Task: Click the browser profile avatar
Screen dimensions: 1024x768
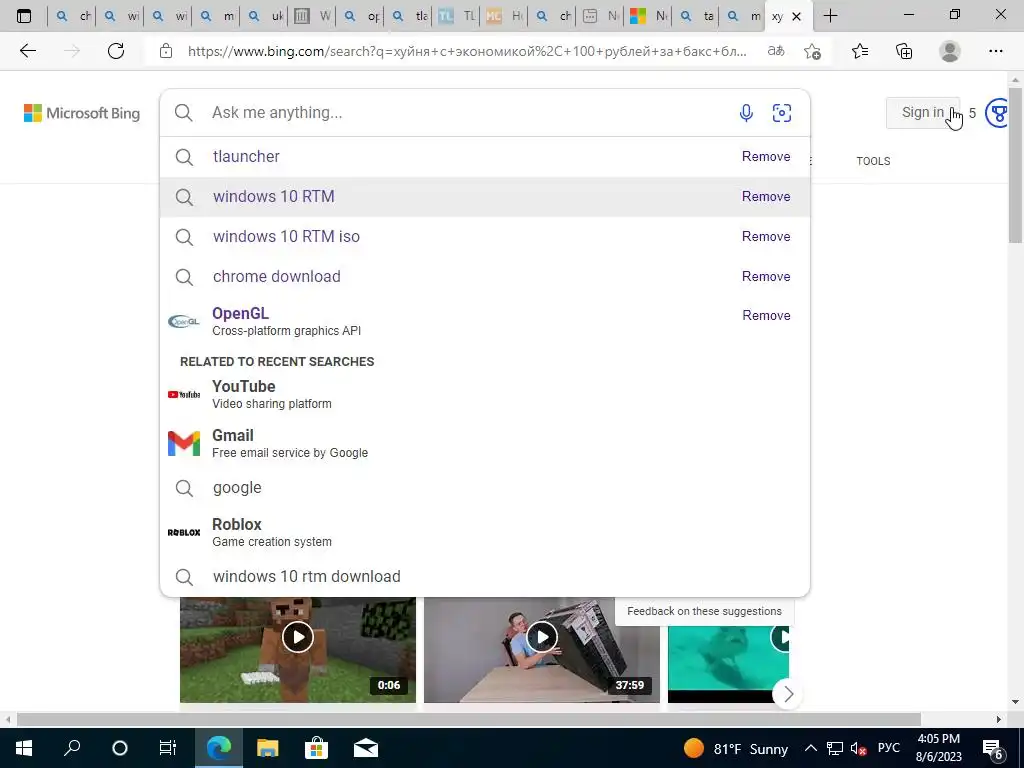Action: [x=950, y=51]
